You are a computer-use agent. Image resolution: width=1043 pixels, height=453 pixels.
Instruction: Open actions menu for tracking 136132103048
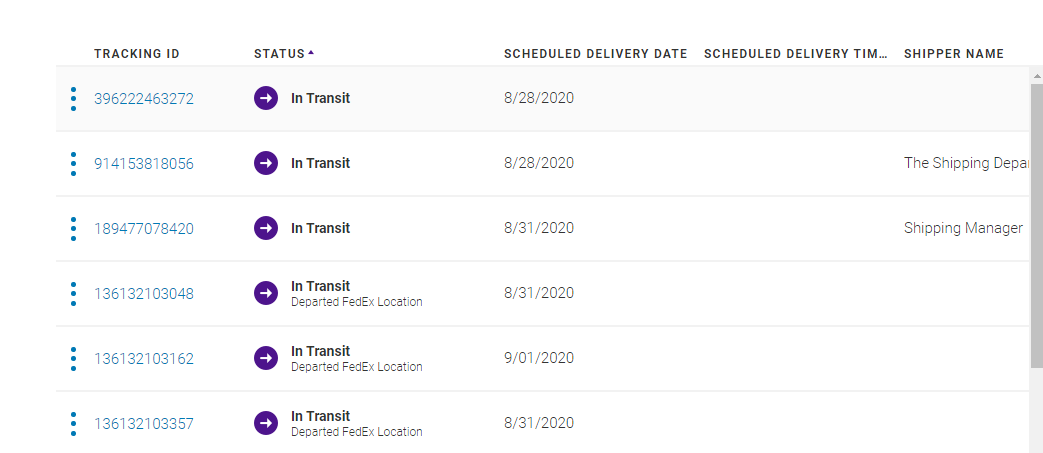point(73,294)
